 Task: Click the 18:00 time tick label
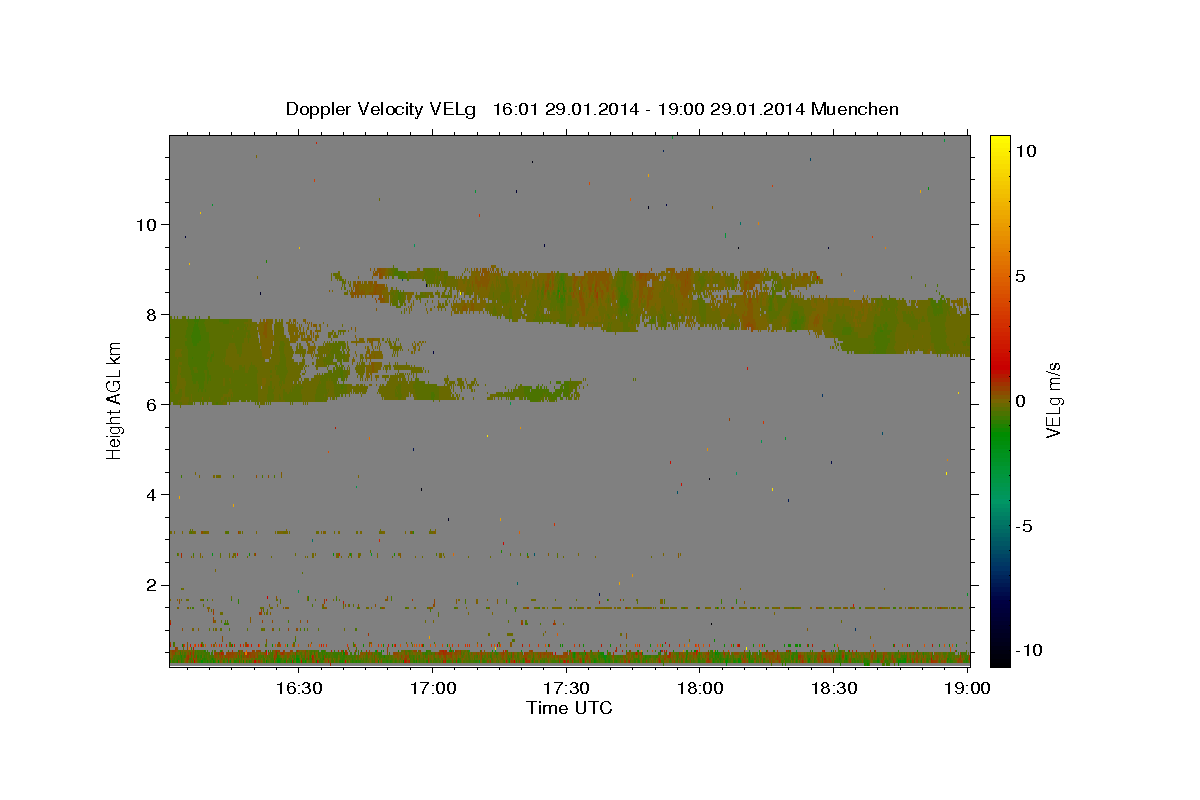click(x=700, y=688)
